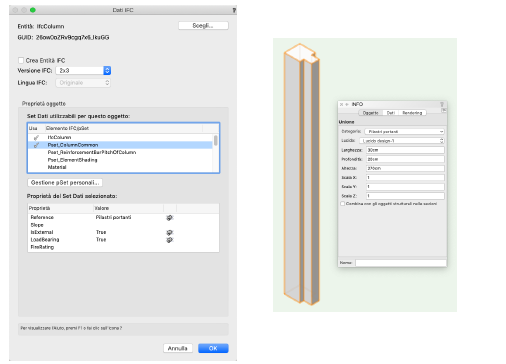Click the Scala Y input field
Viewport: 506px width, 364px height.
[x=405, y=187]
